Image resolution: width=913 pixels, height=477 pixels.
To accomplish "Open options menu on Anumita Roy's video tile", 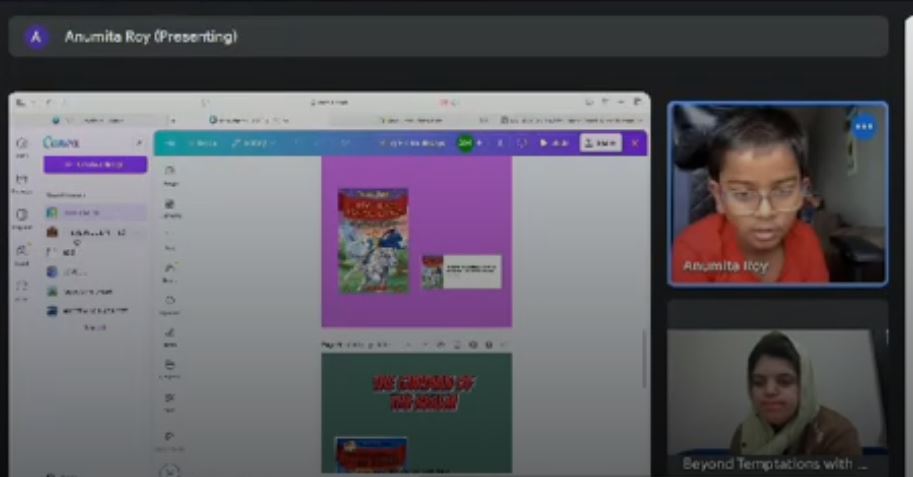I will click(864, 126).
